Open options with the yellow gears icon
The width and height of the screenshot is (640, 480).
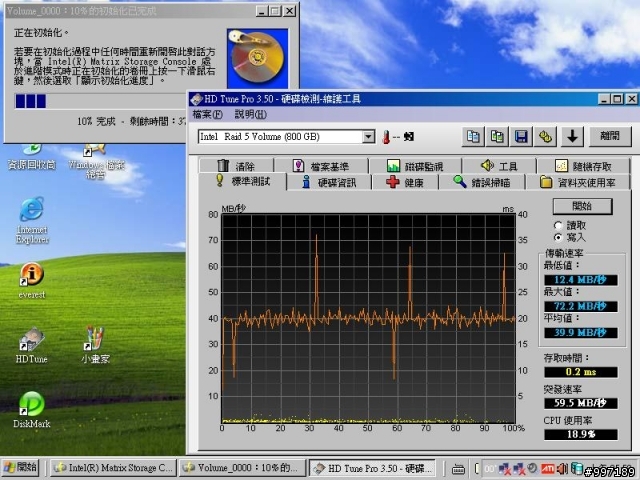pyautogui.click(x=545, y=136)
